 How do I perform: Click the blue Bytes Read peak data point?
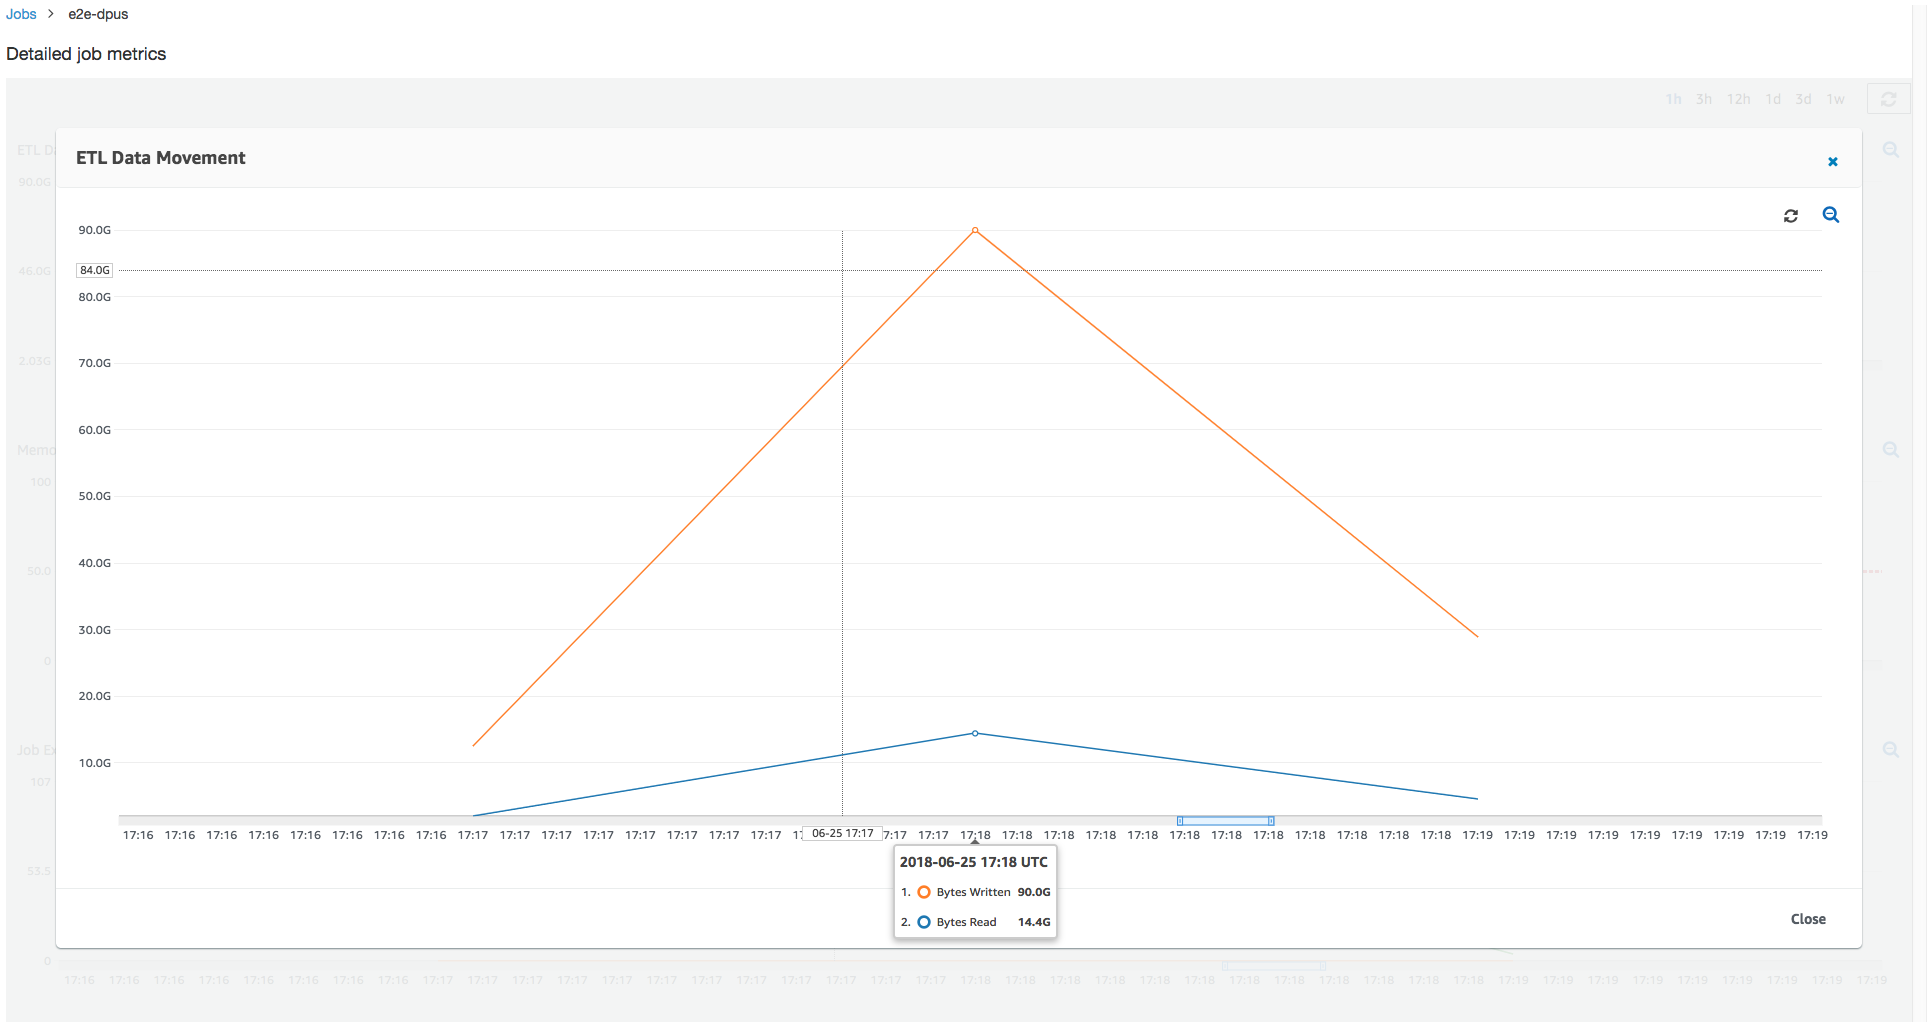[975, 733]
